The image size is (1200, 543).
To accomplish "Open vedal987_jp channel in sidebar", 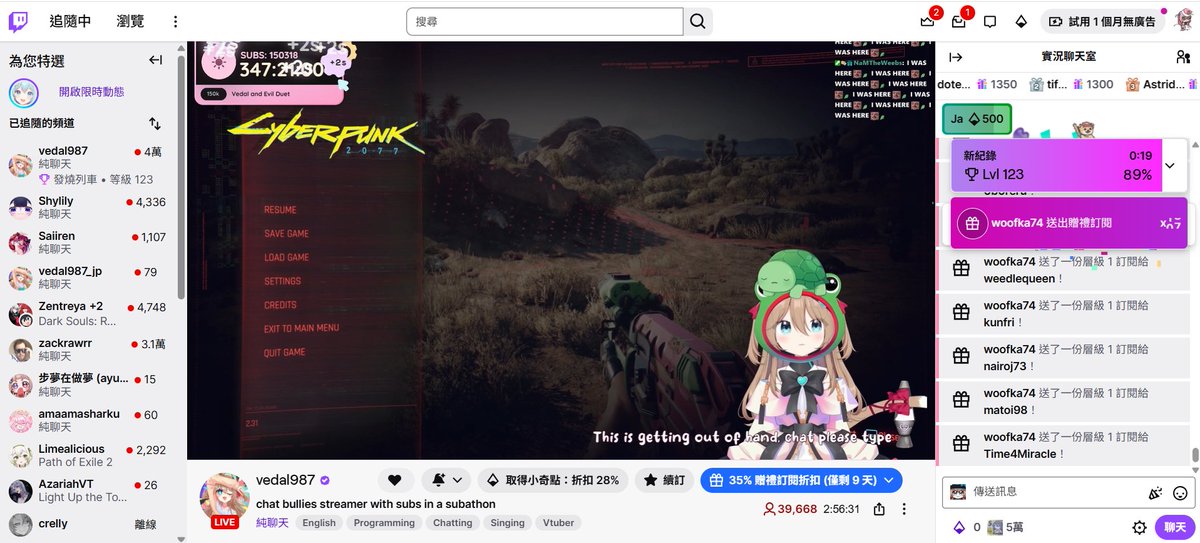I will click(x=90, y=278).
